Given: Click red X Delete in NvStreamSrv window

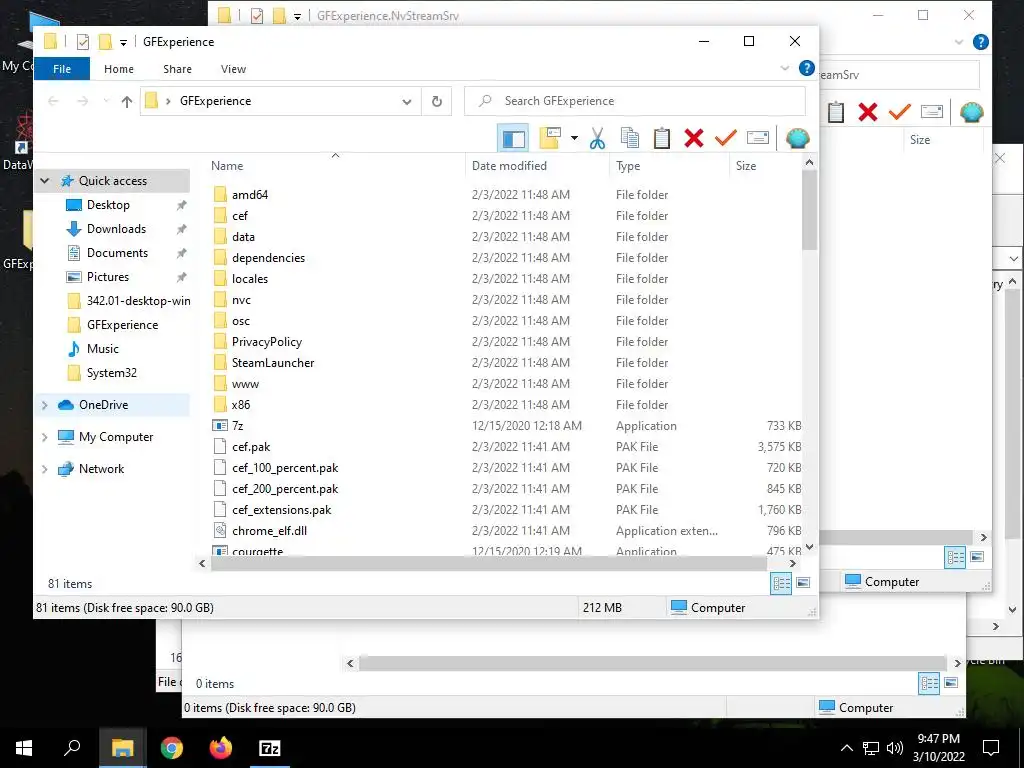Looking at the screenshot, I should click(x=868, y=112).
